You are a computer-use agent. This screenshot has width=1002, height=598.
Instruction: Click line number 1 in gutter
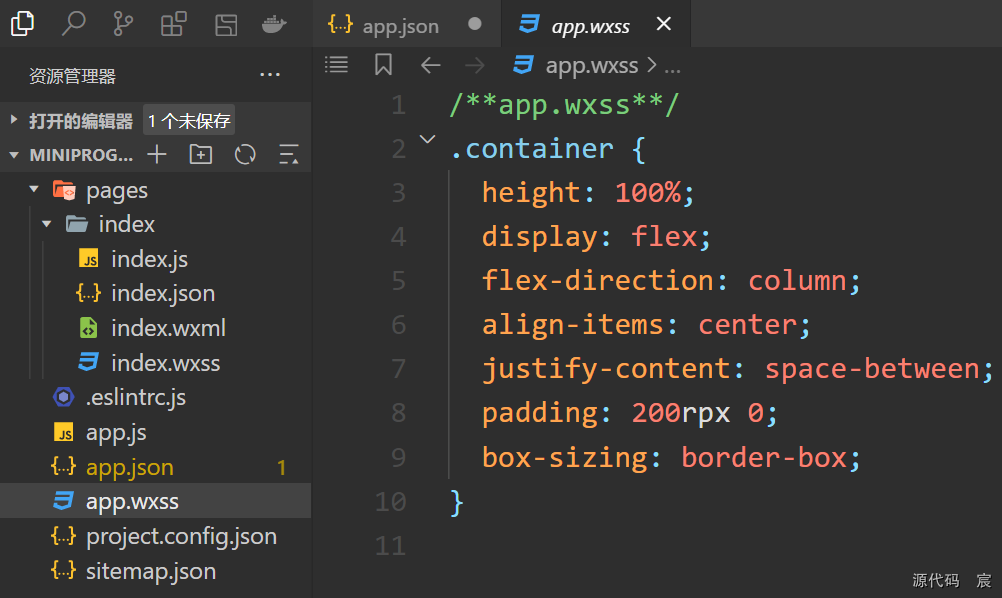pyautogui.click(x=399, y=105)
